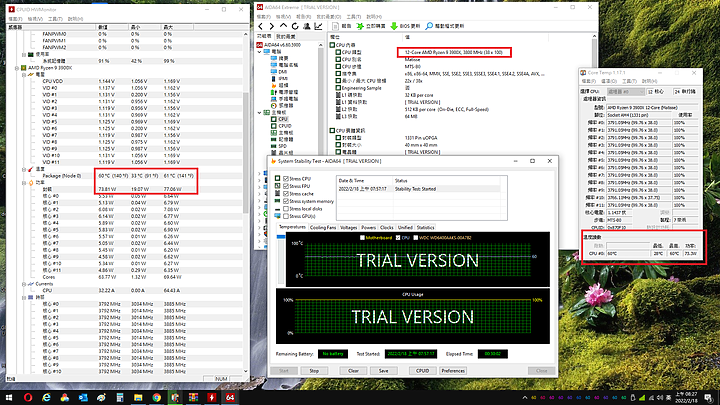Click Save button in stability test

[x=383, y=371]
